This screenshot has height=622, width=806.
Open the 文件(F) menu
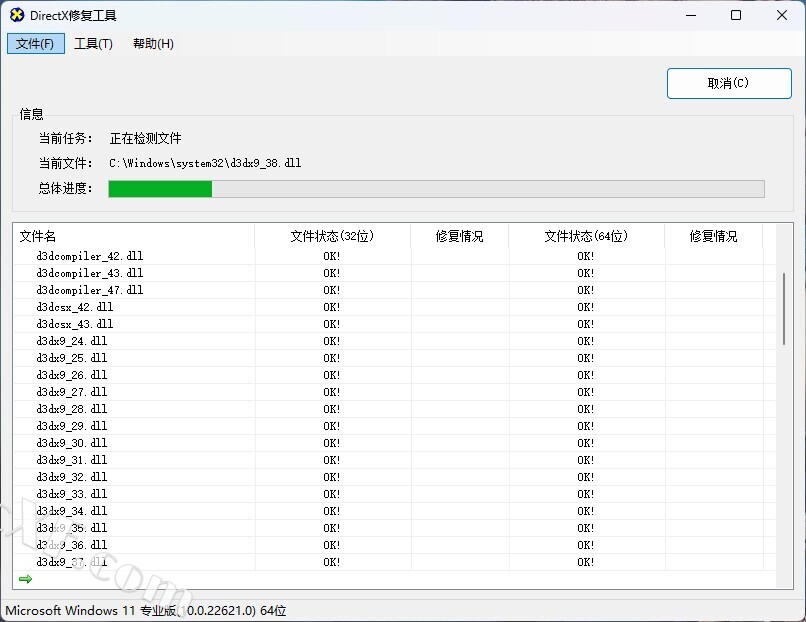pyautogui.click(x=35, y=44)
